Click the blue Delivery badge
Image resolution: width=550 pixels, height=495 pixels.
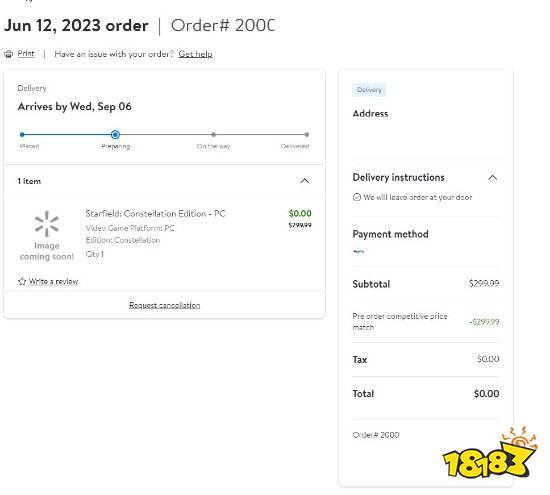(369, 90)
